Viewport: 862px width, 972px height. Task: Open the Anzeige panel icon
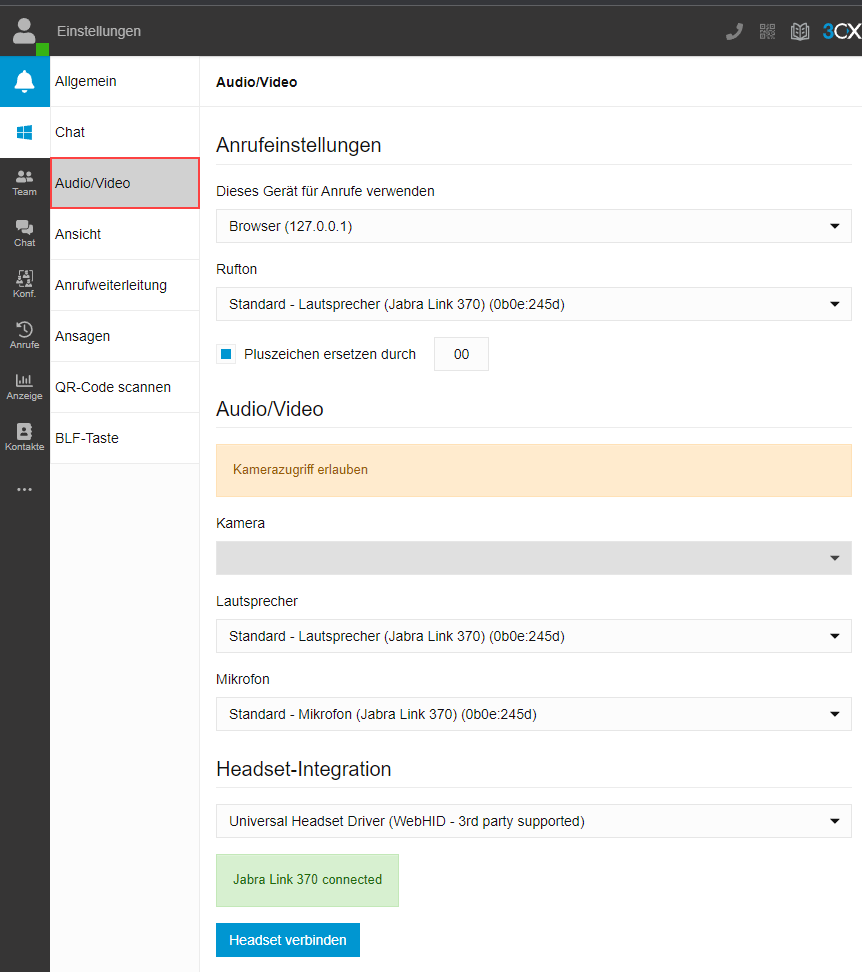25,387
